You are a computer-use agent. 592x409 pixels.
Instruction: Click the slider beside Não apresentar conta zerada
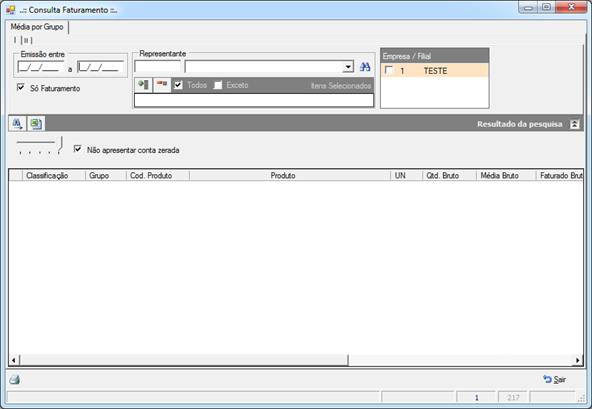tap(39, 147)
